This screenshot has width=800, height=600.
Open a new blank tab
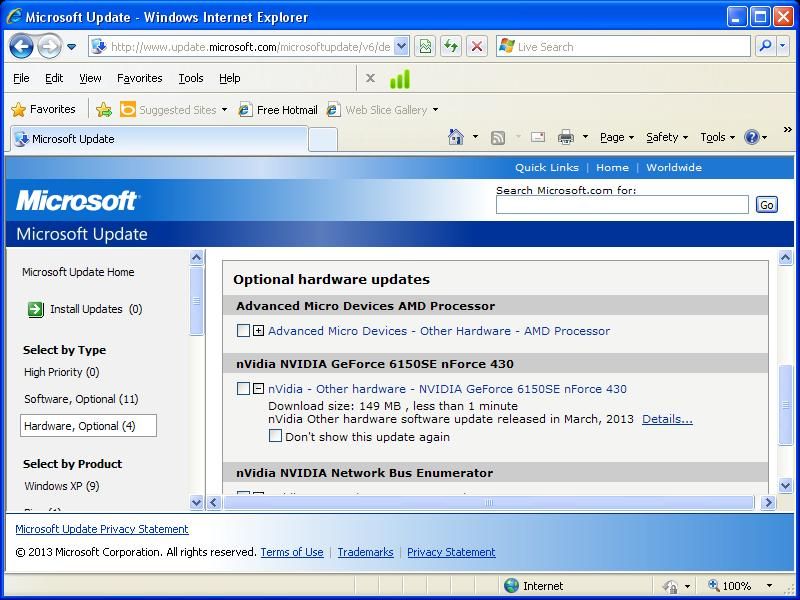coord(323,139)
